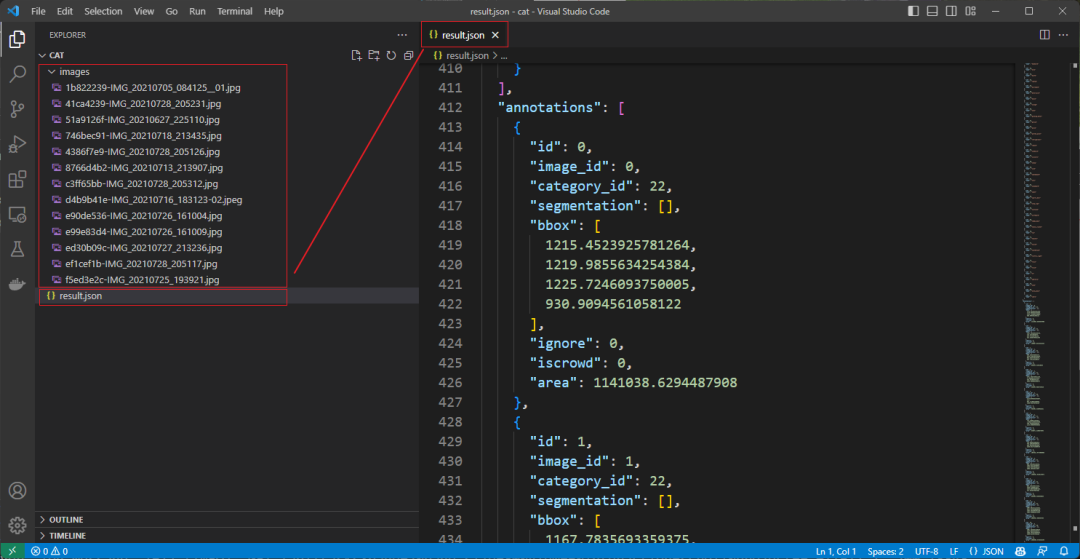Open the Edit menu
The image size is (1080, 559).
coord(65,12)
